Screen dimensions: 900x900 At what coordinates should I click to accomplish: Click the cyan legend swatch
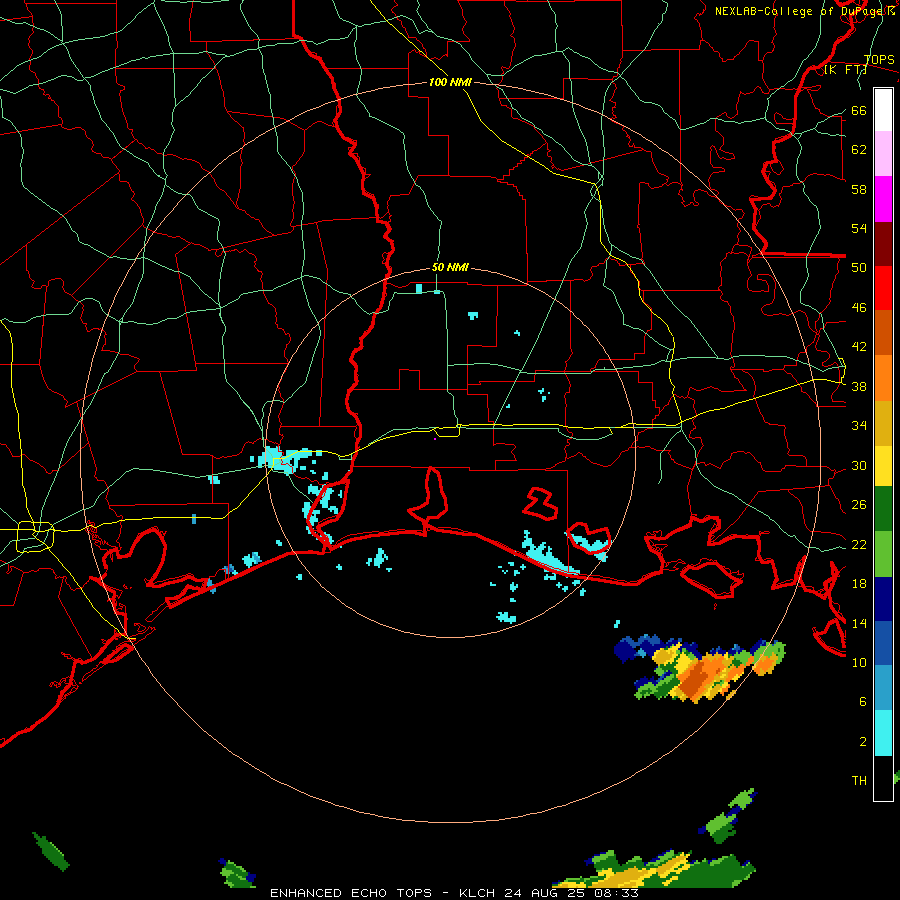[883, 734]
